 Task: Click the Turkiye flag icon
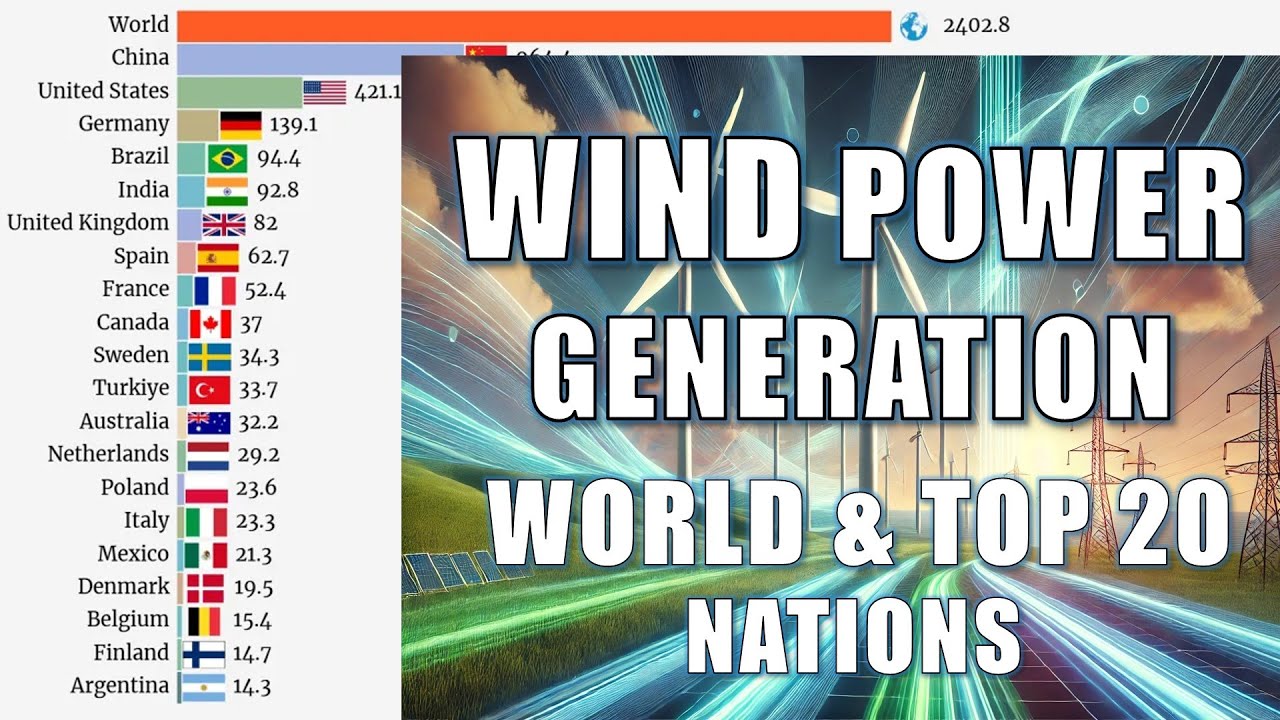209,389
